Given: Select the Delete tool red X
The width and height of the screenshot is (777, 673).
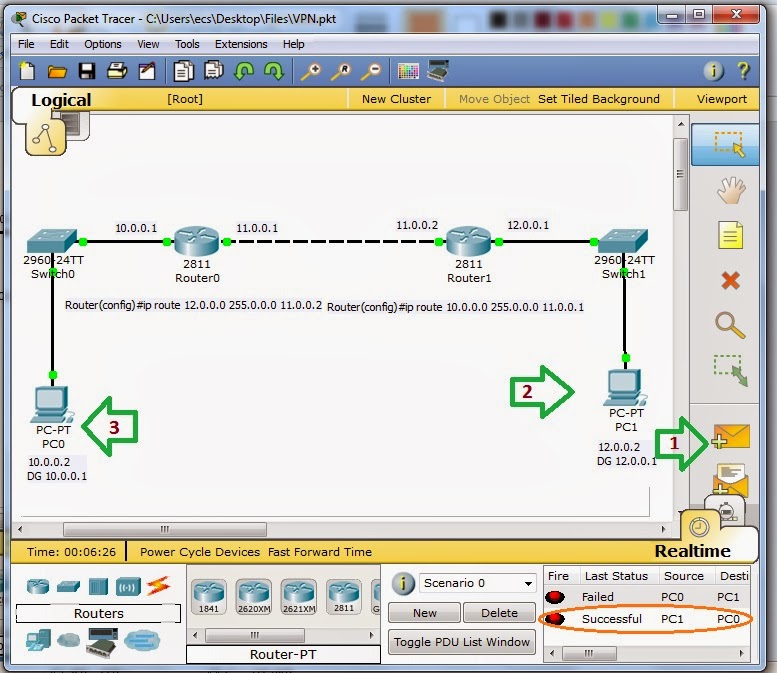Looking at the screenshot, I should tap(730, 280).
